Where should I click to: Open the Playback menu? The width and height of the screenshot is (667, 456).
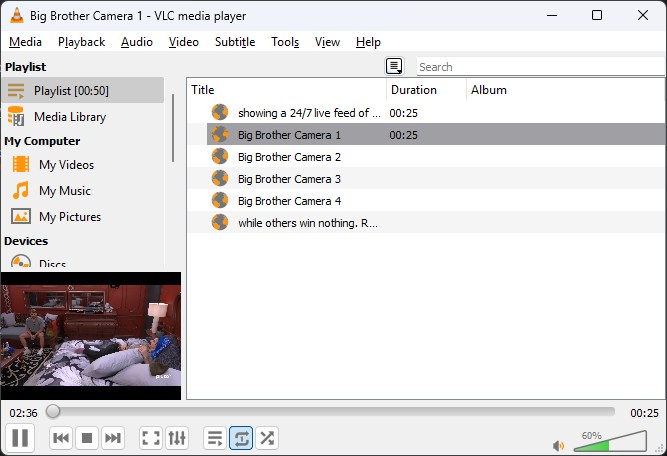(x=82, y=42)
